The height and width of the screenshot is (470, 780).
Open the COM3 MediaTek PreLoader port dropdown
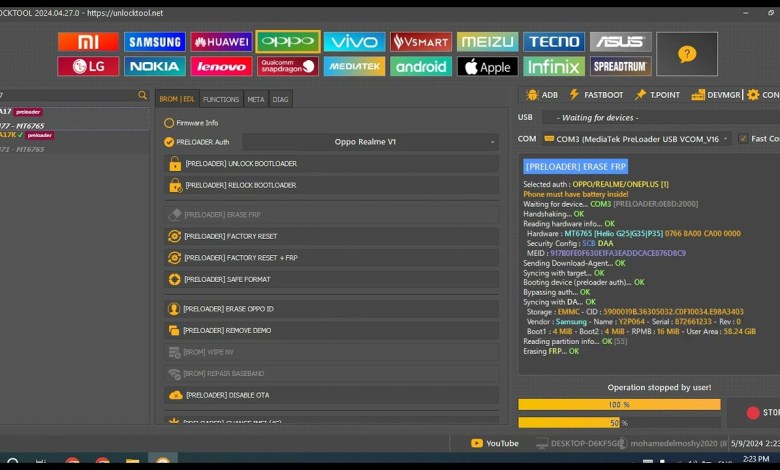636,139
